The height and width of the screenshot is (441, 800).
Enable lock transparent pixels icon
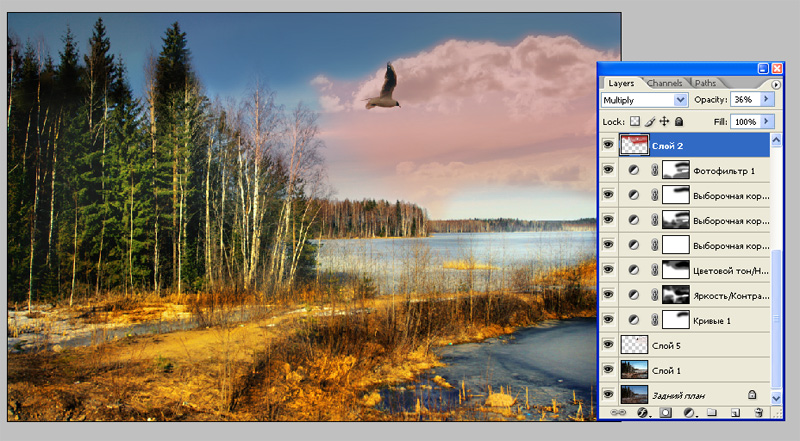tap(635, 121)
